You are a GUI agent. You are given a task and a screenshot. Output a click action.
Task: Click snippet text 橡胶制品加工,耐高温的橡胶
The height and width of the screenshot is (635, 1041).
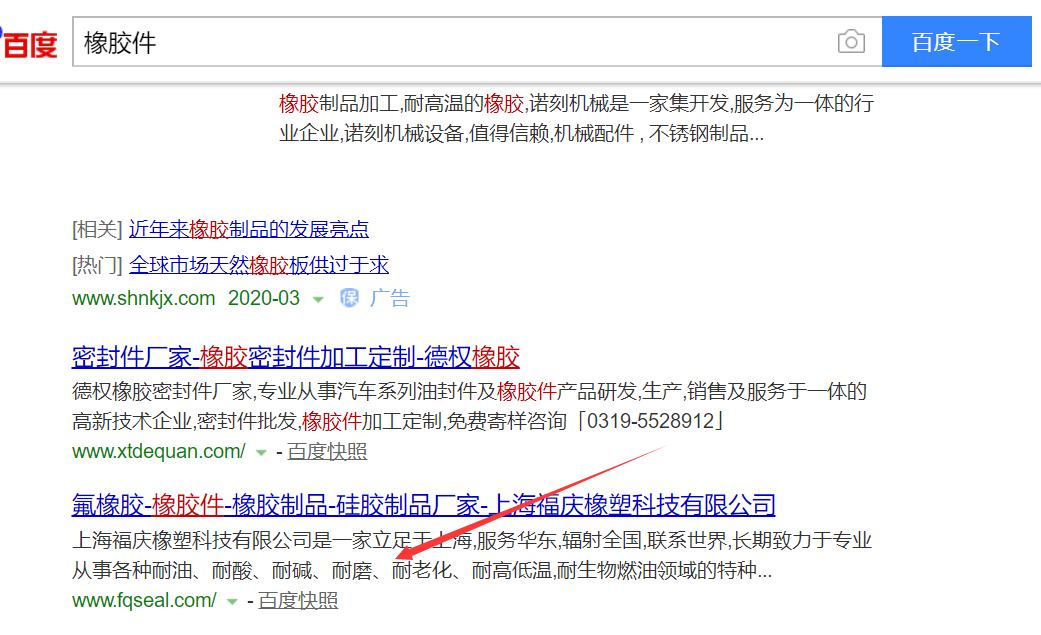pyautogui.click(x=402, y=104)
